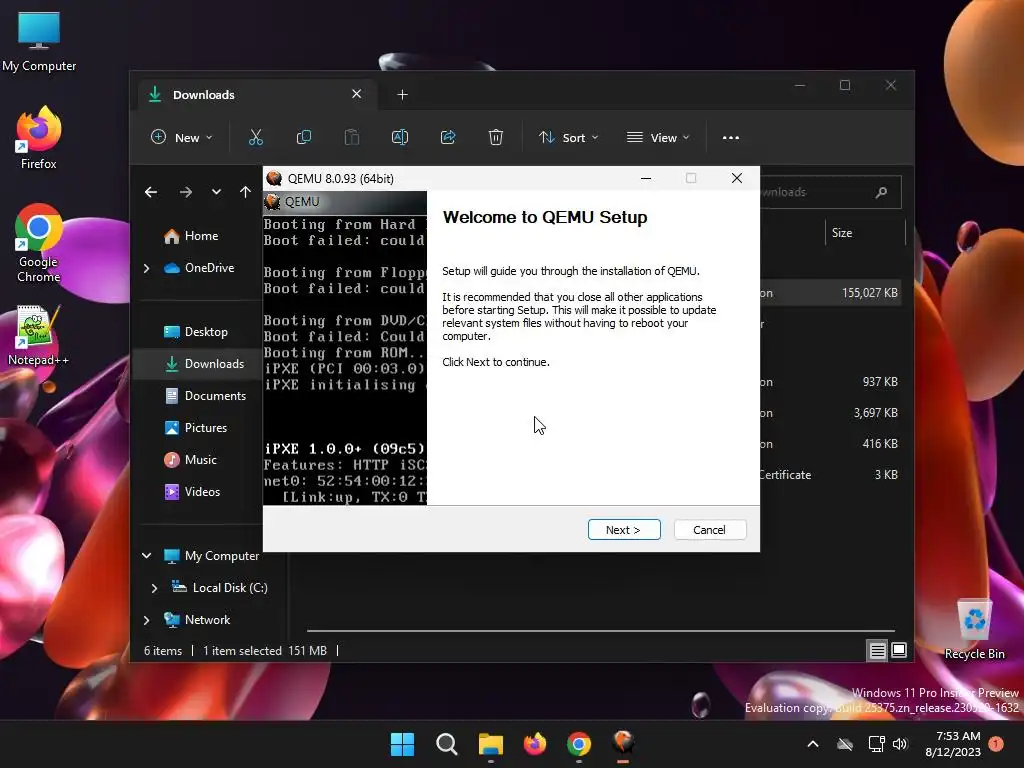Go back with the left arrow in Explorer

(x=151, y=192)
